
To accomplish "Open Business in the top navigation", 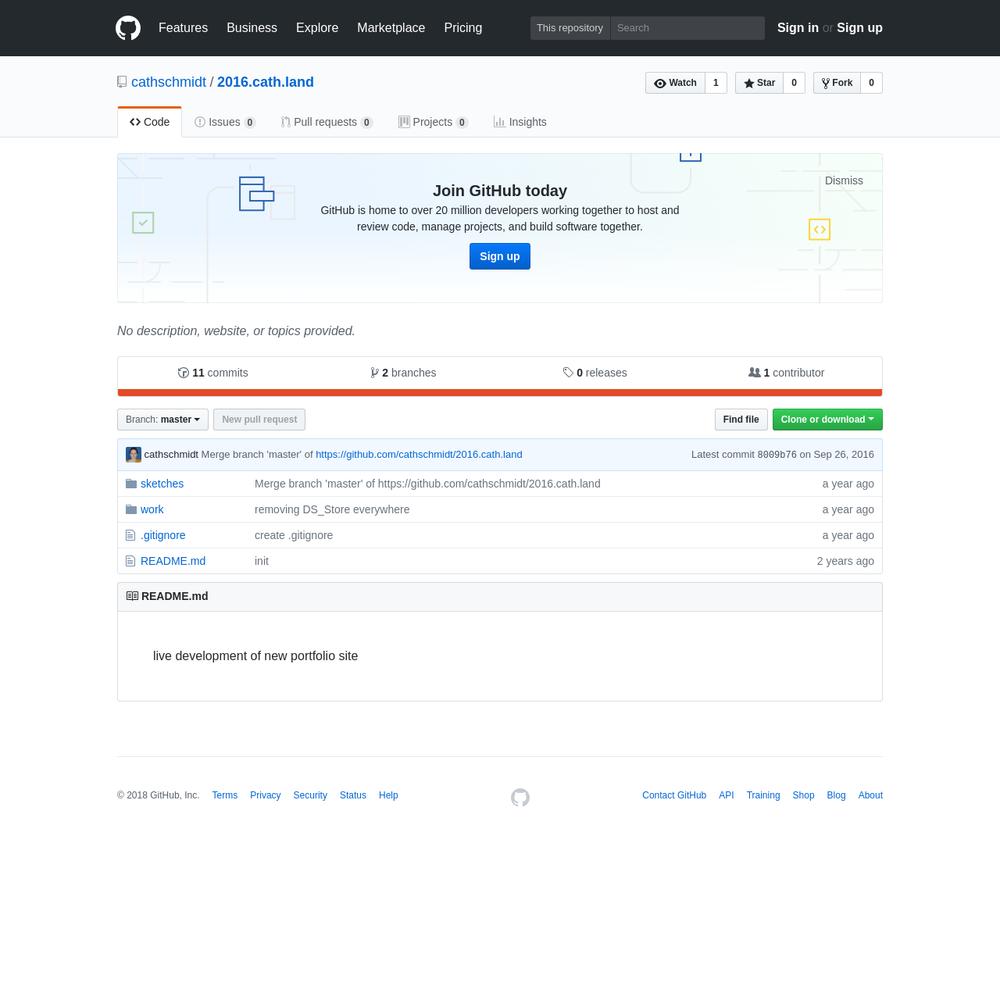I will (x=252, y=28).
